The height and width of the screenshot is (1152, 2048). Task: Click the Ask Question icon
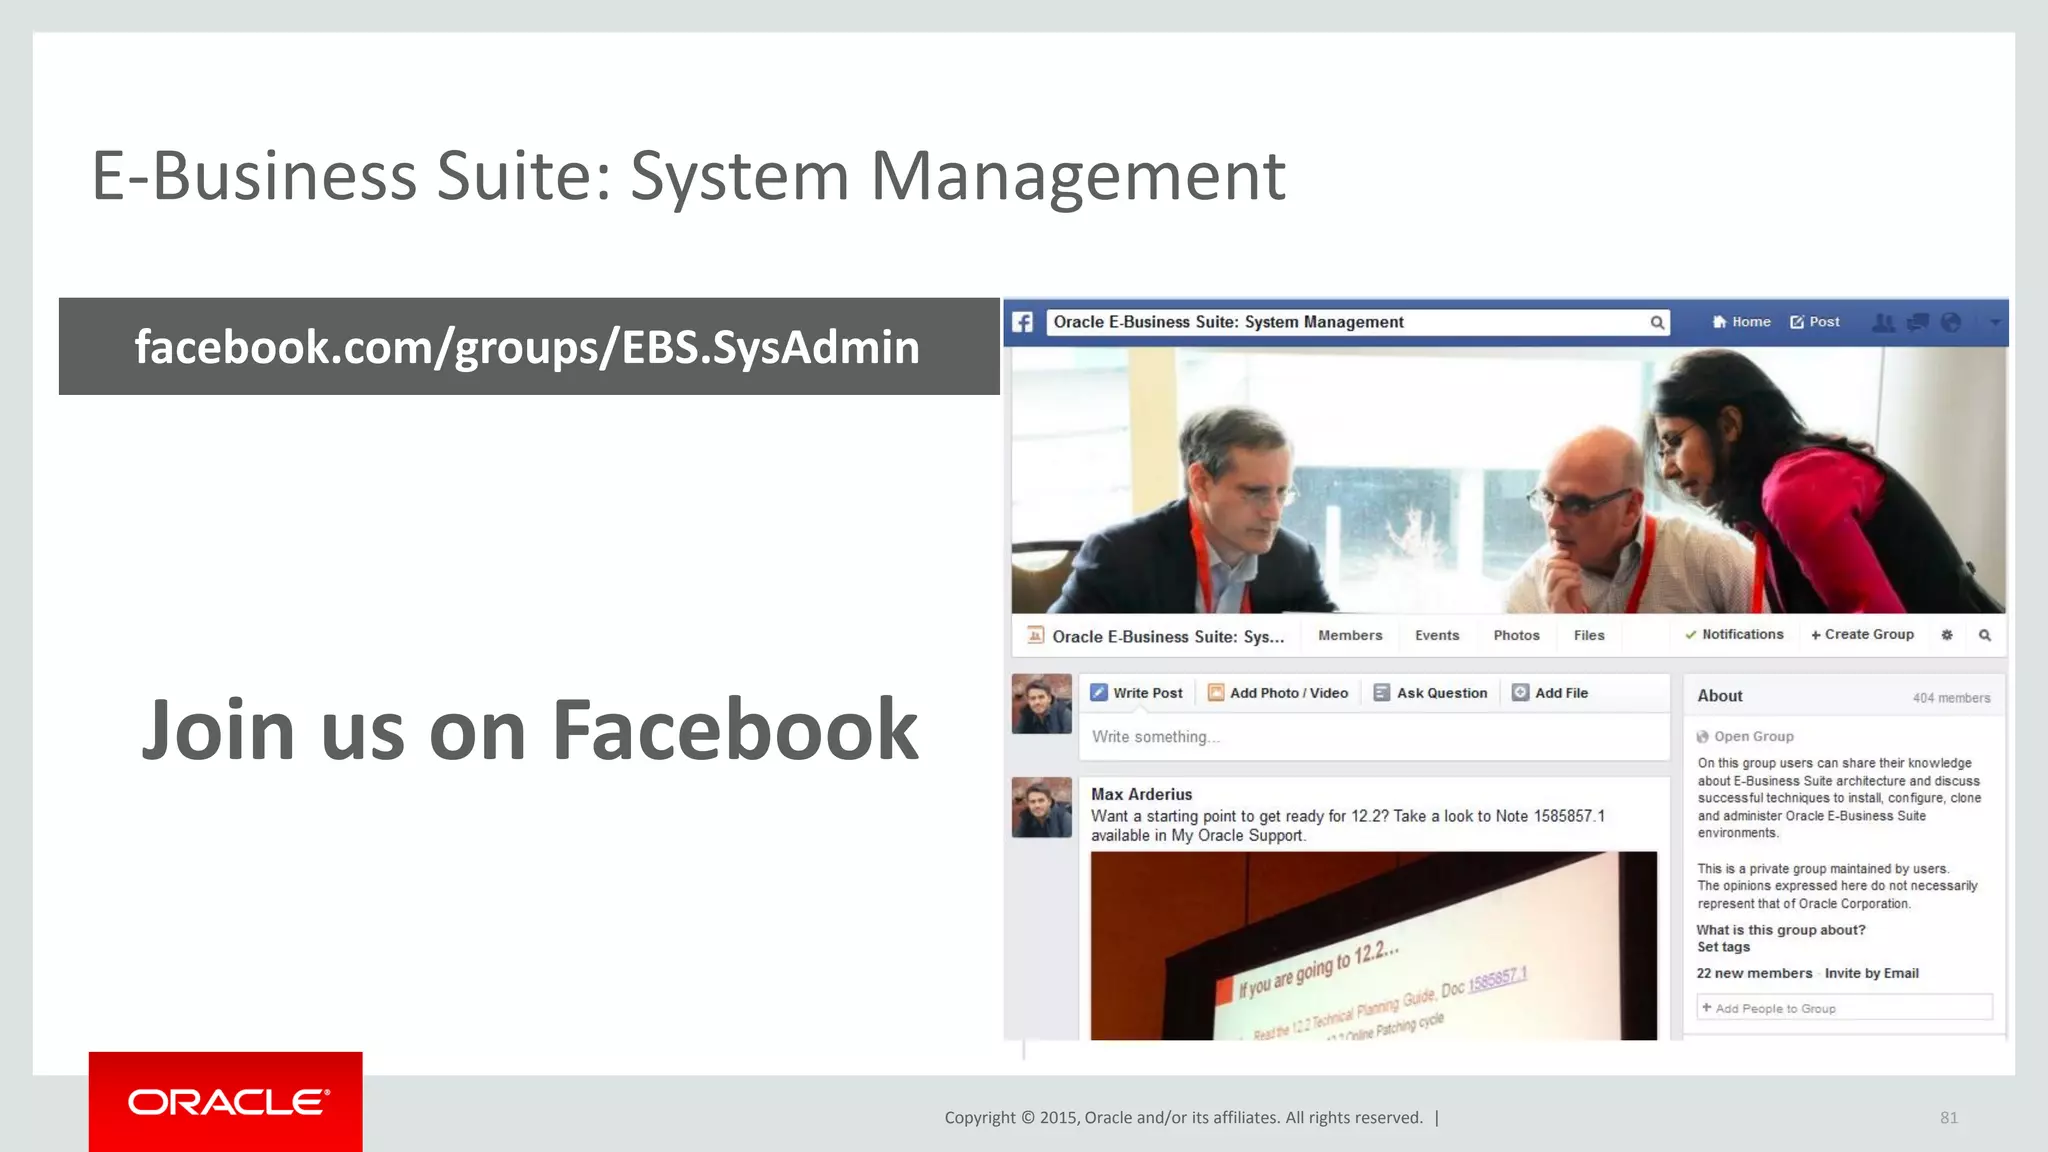tap(1382, 692)
